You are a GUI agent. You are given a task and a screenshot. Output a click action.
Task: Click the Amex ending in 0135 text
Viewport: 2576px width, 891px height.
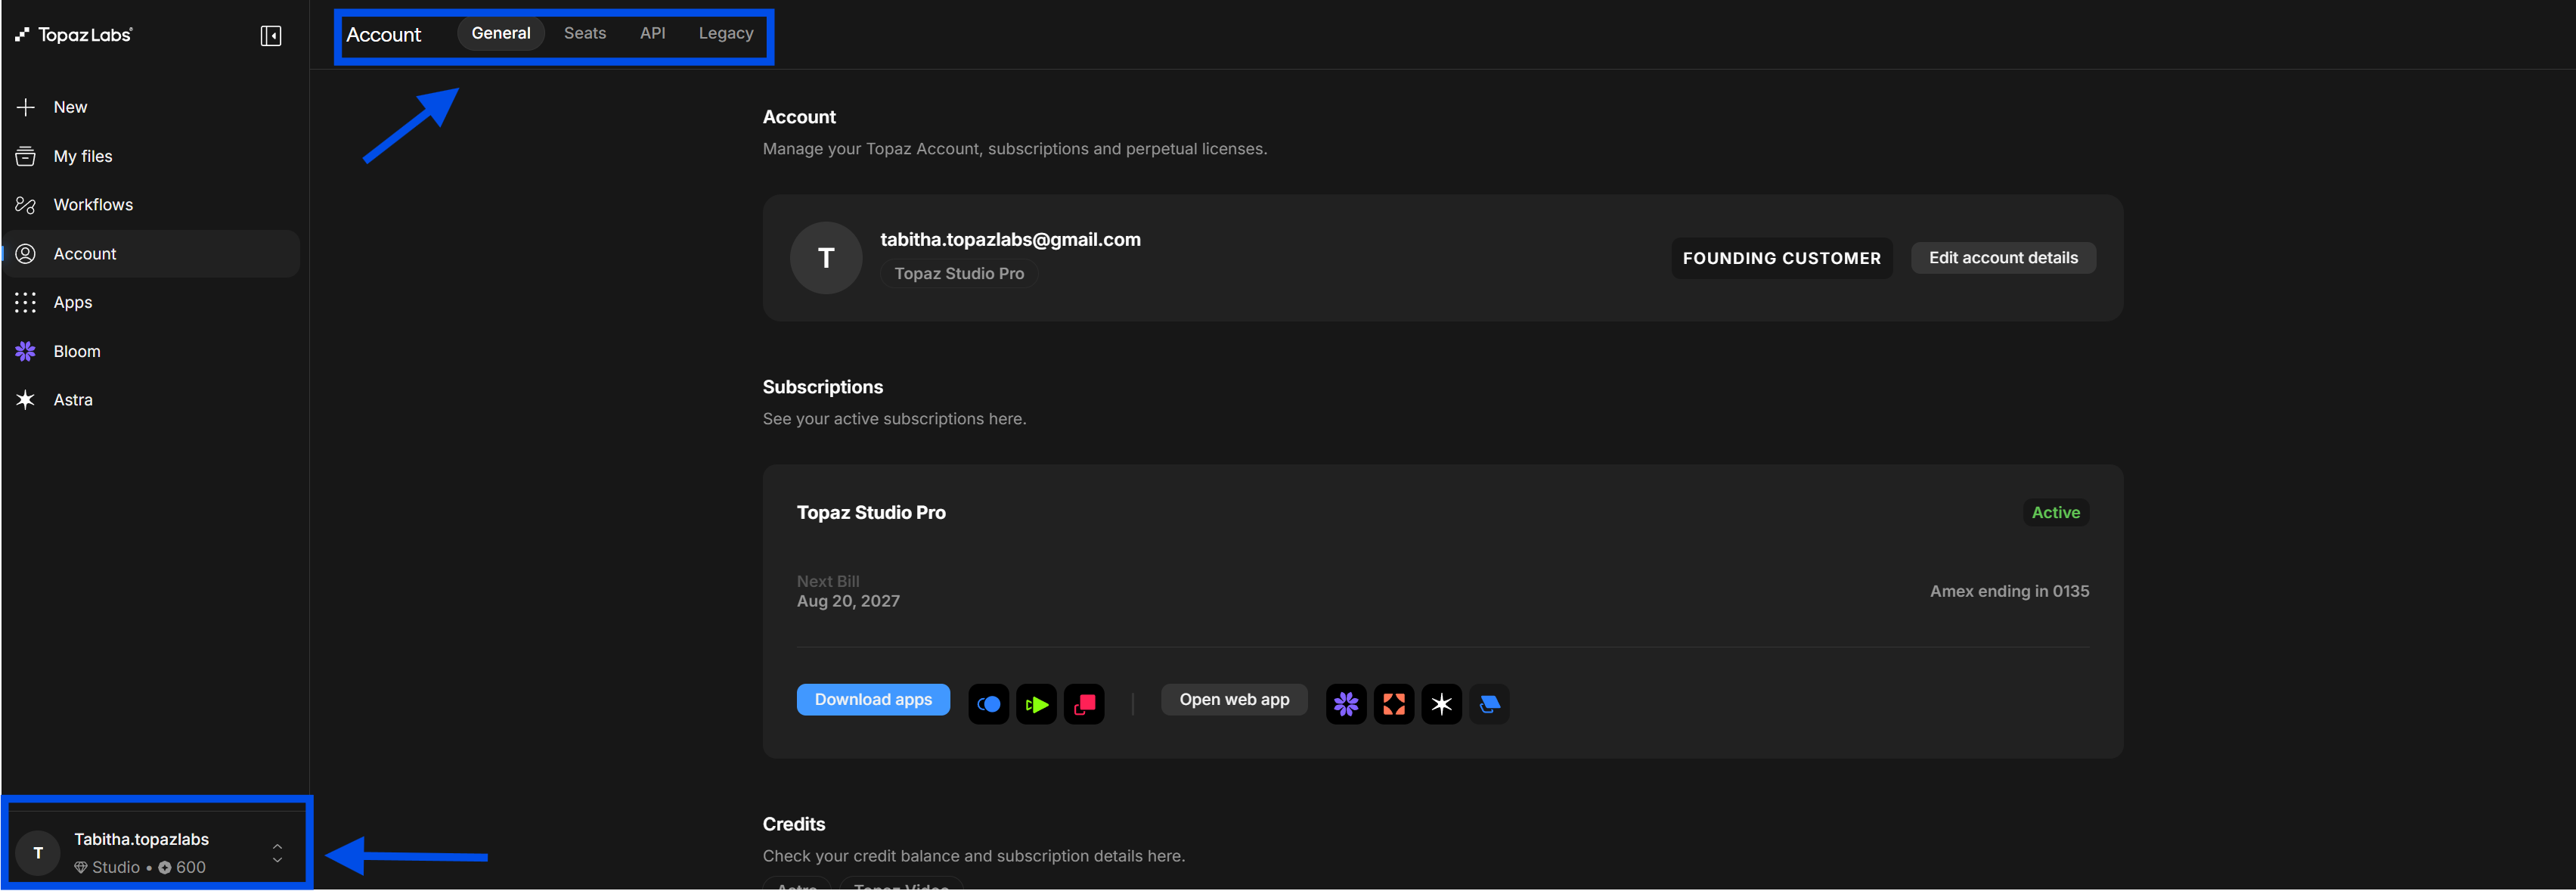[x=2009, y=591]
